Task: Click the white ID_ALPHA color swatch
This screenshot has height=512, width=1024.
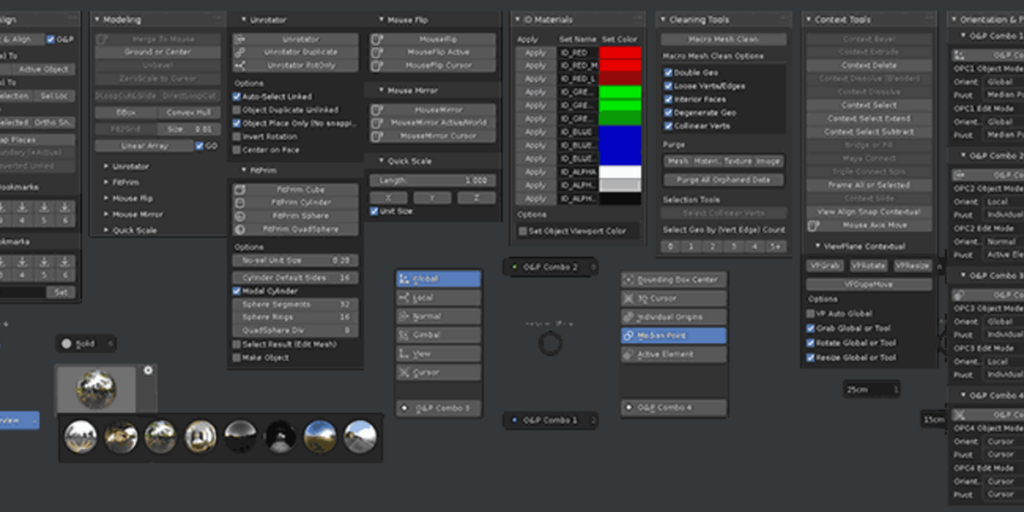Action: coord(620,172)
